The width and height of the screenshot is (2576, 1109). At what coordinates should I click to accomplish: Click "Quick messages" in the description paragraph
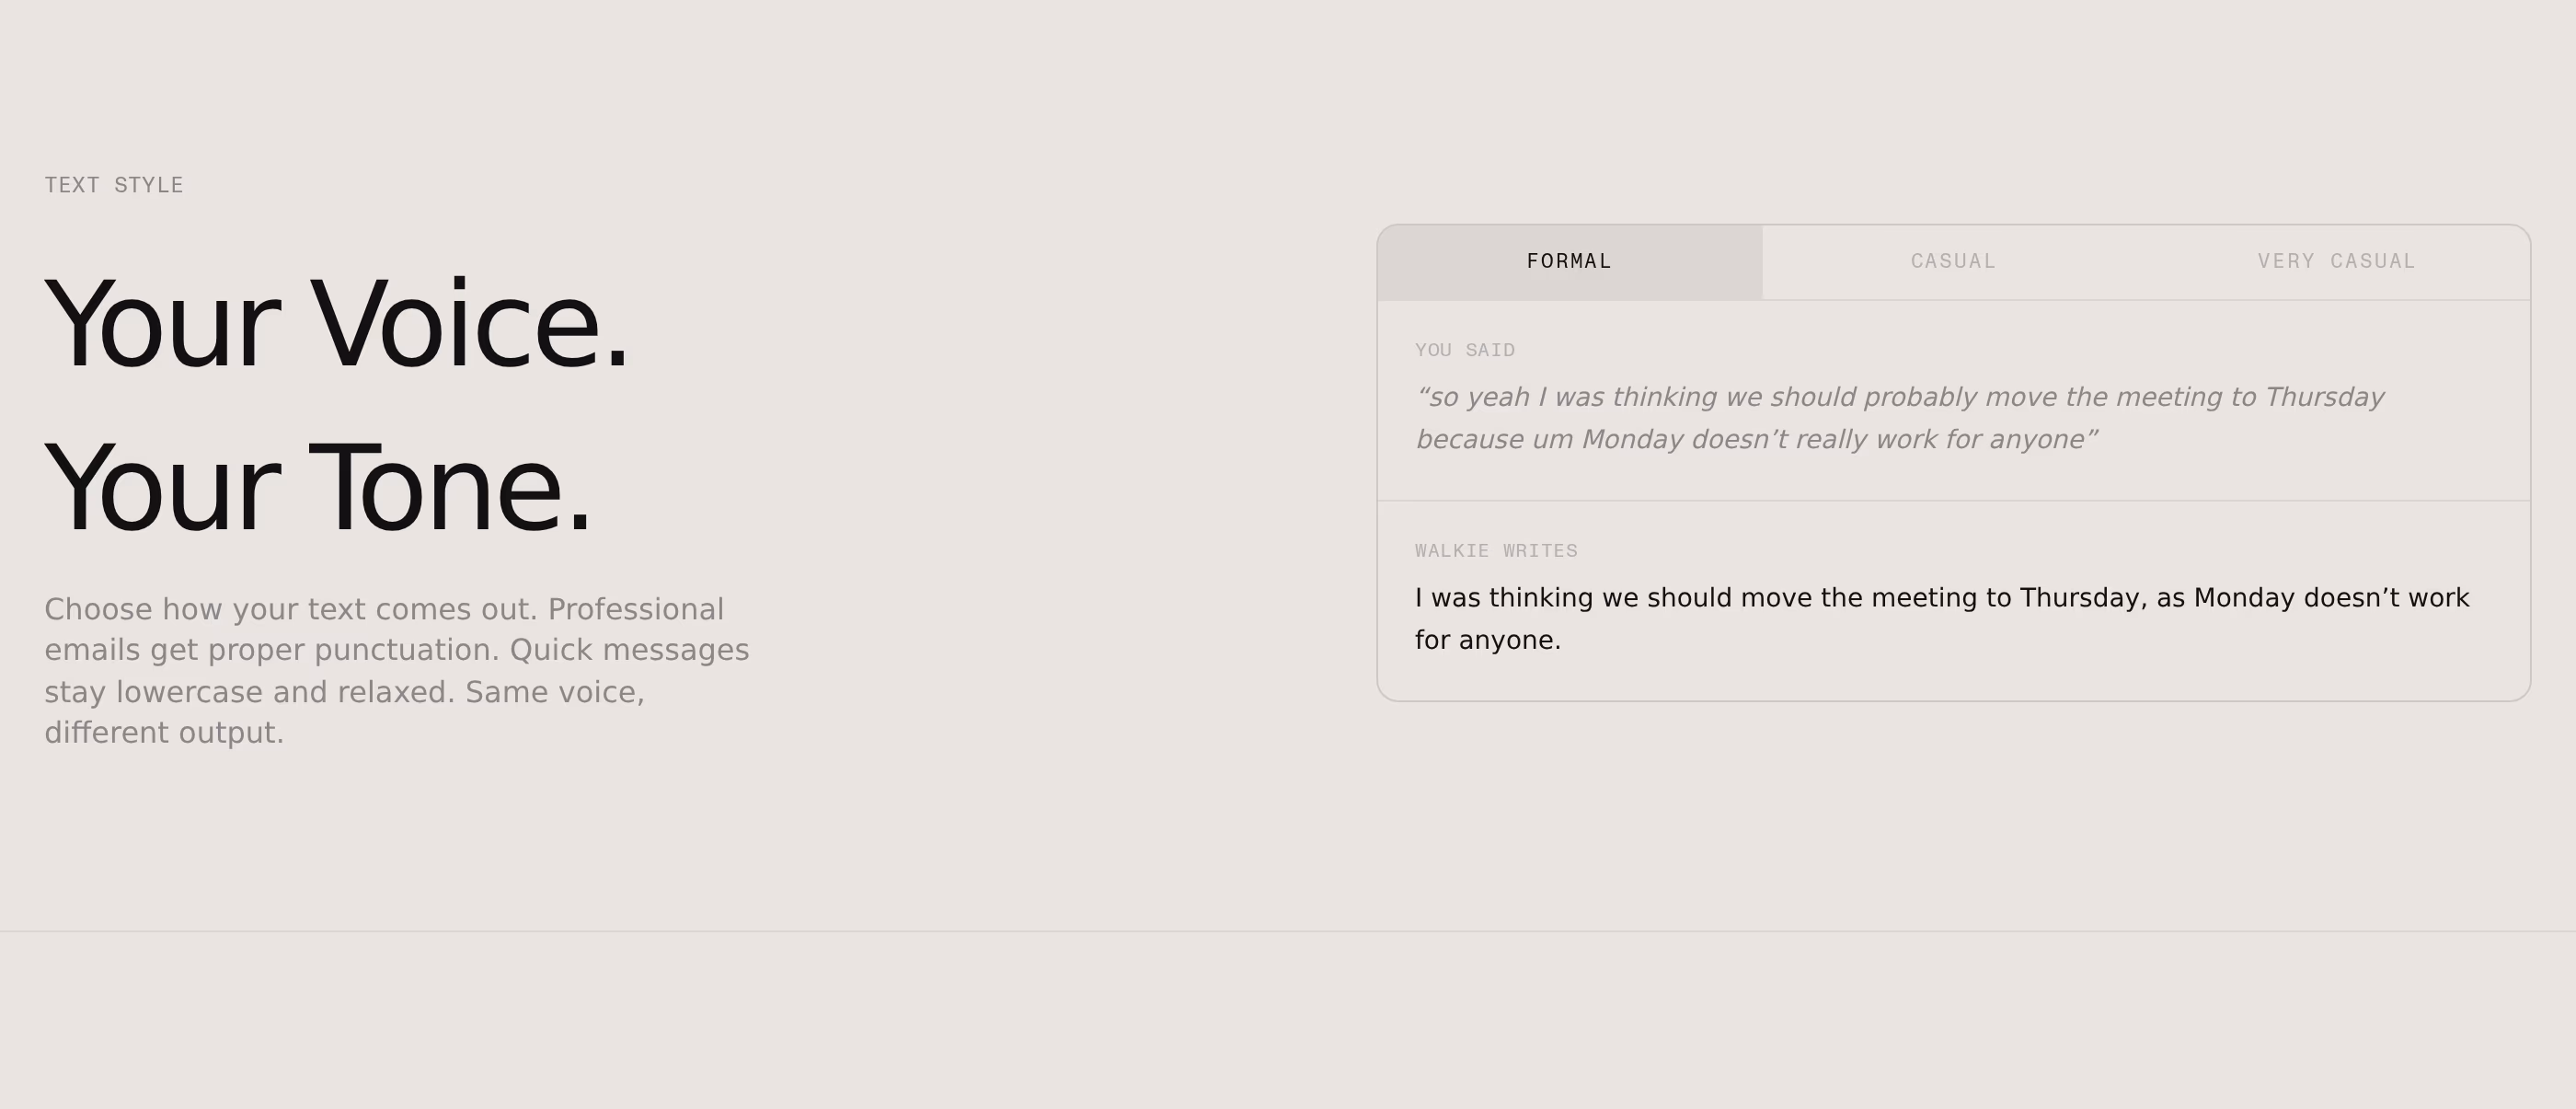pos(630,651)
